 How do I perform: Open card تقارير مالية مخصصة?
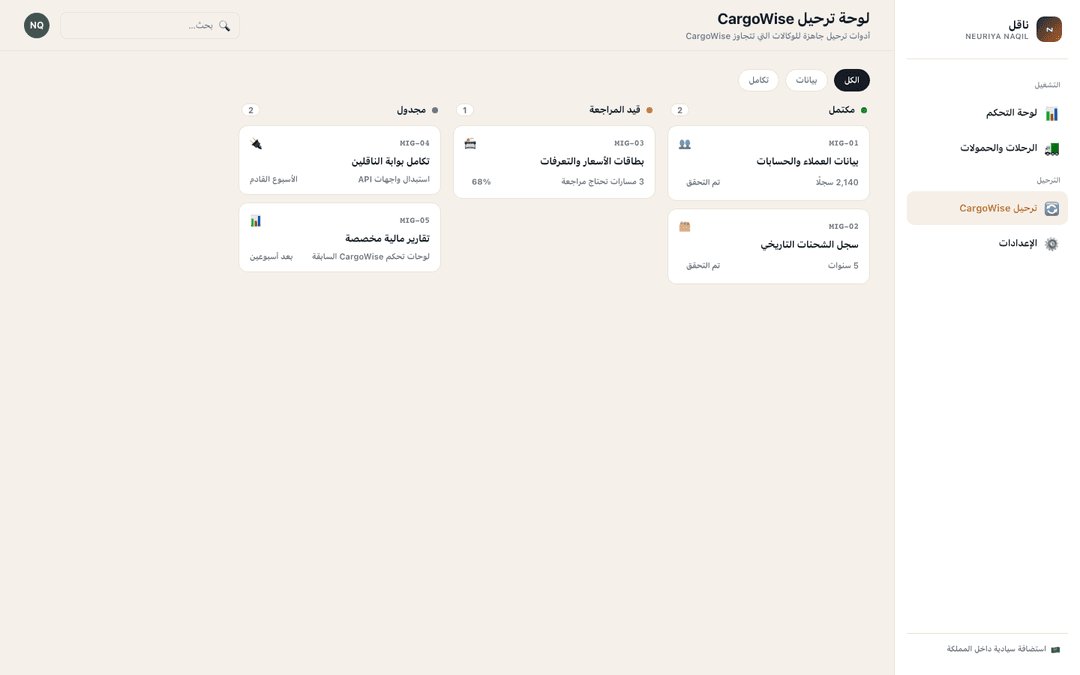click(340, 238)
